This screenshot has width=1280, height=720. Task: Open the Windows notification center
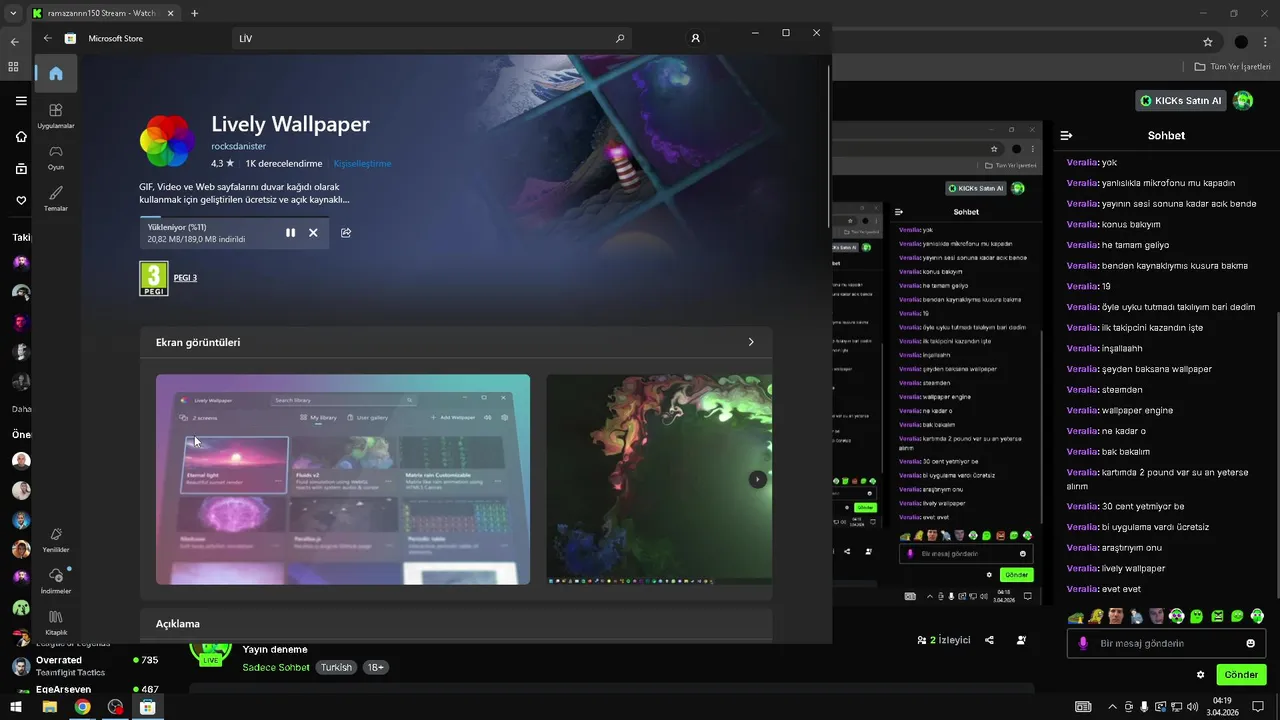click(1259, 707)
